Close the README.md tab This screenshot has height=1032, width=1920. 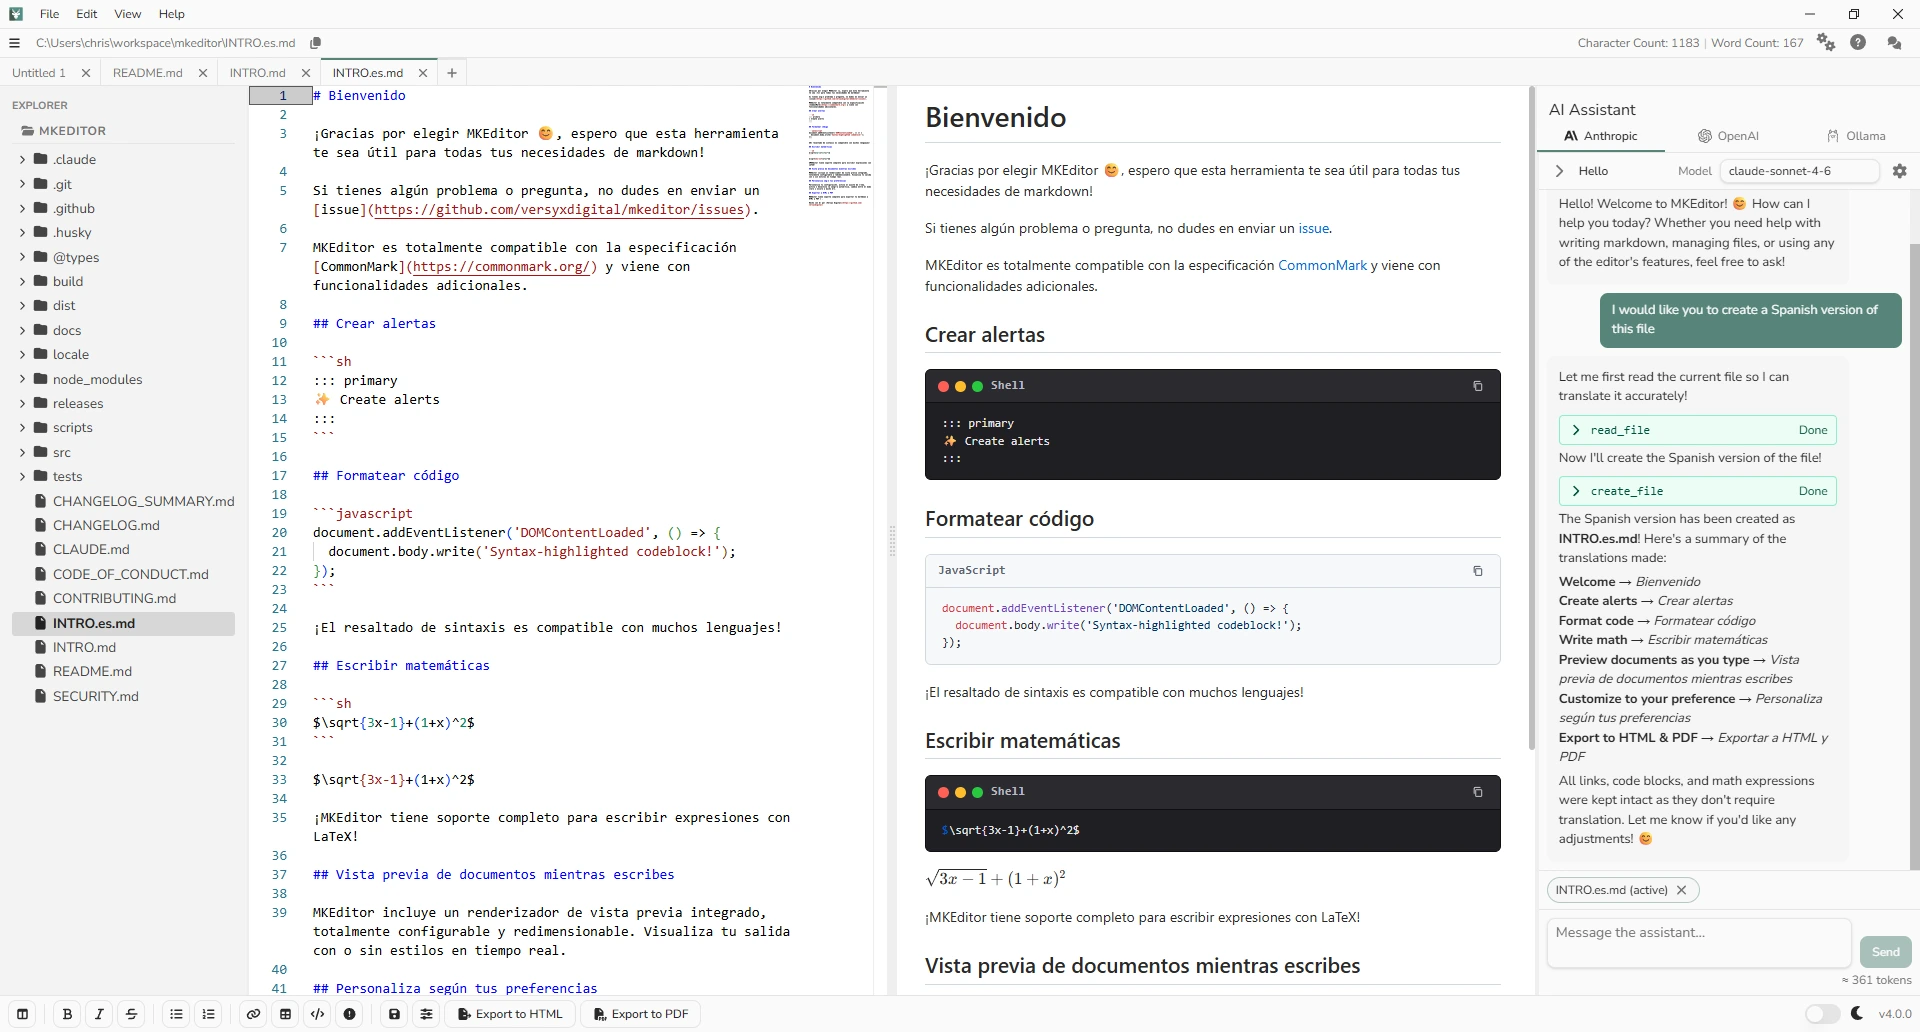click(203, 73)
